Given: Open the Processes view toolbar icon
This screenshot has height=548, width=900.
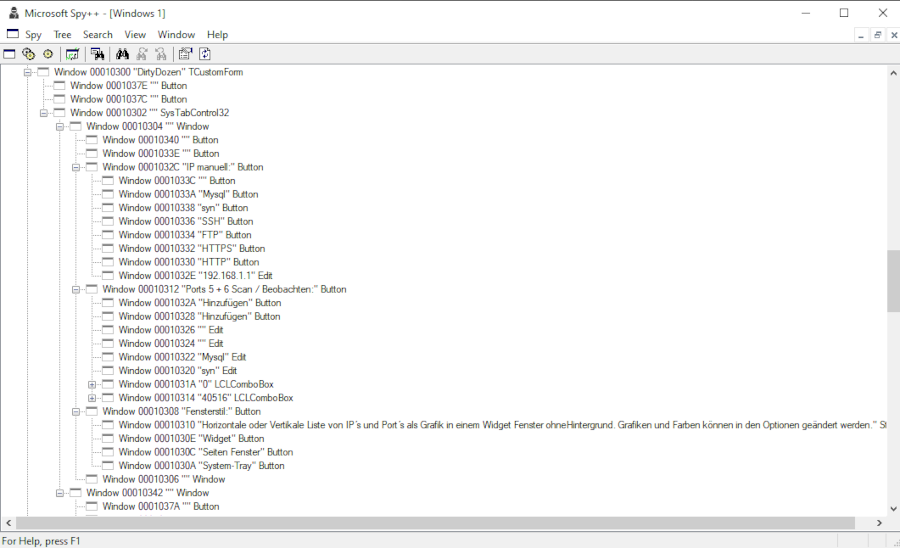Looking at the screenshot, I should coord(28,54).
